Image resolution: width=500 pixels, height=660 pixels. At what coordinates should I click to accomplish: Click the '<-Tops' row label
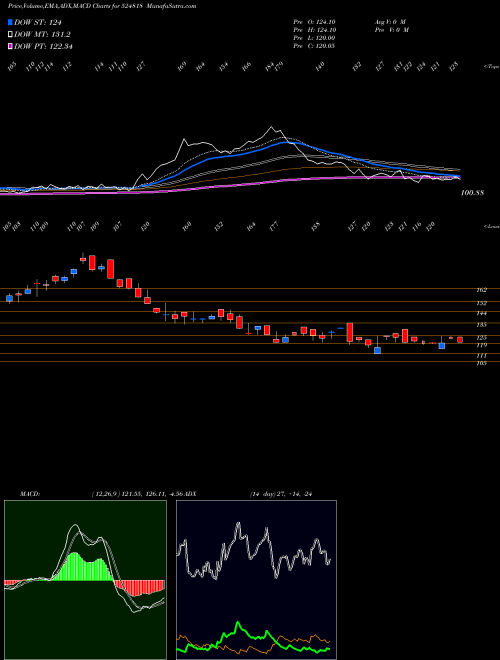491,67
